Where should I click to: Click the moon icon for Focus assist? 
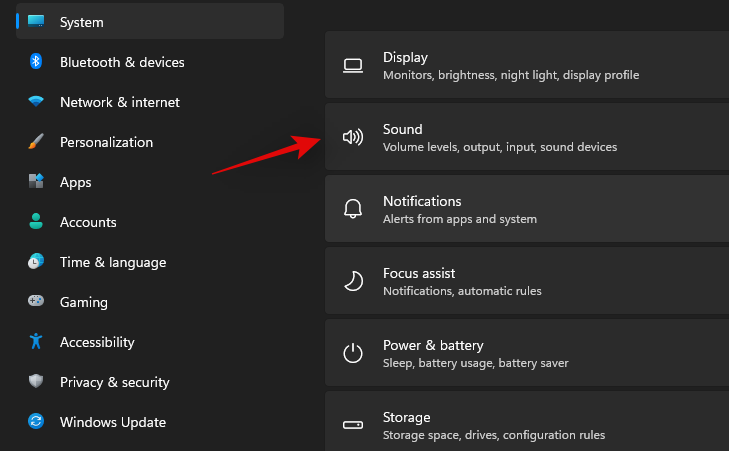(353, 281)
